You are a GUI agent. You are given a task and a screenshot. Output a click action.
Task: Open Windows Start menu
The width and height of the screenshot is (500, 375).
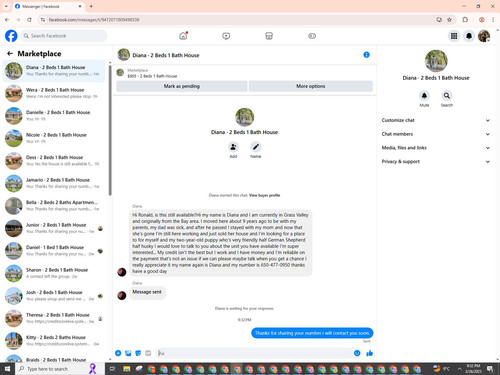click(x=7, y=369)
